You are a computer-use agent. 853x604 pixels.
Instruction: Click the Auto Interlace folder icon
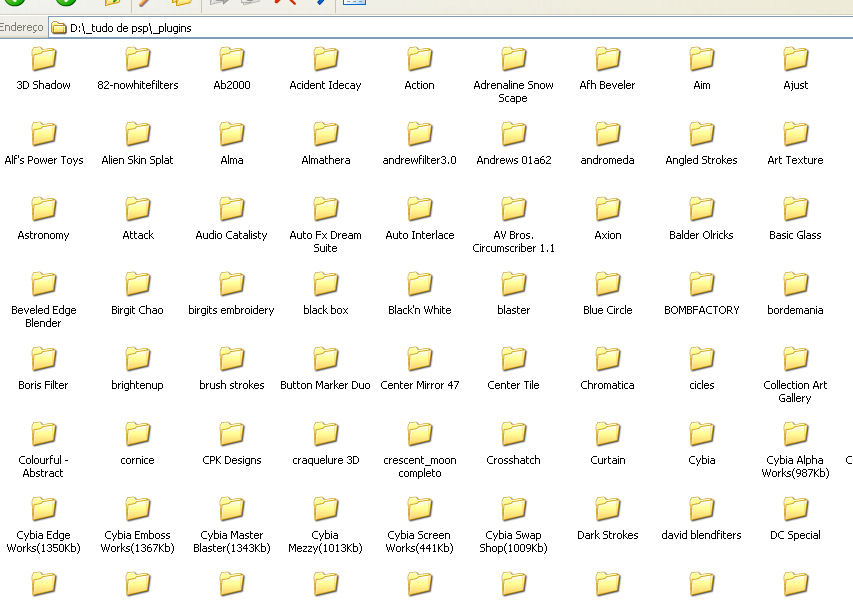coord(419,209)
